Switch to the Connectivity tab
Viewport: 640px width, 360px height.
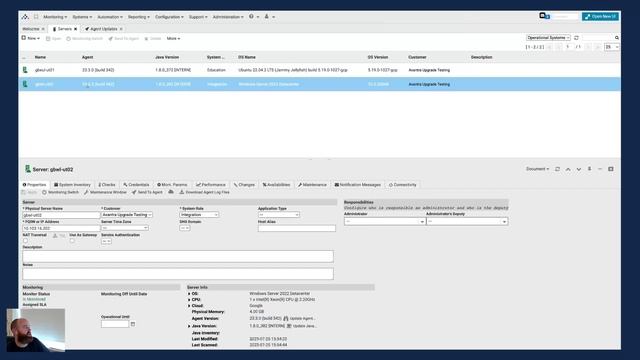point(402,185)
